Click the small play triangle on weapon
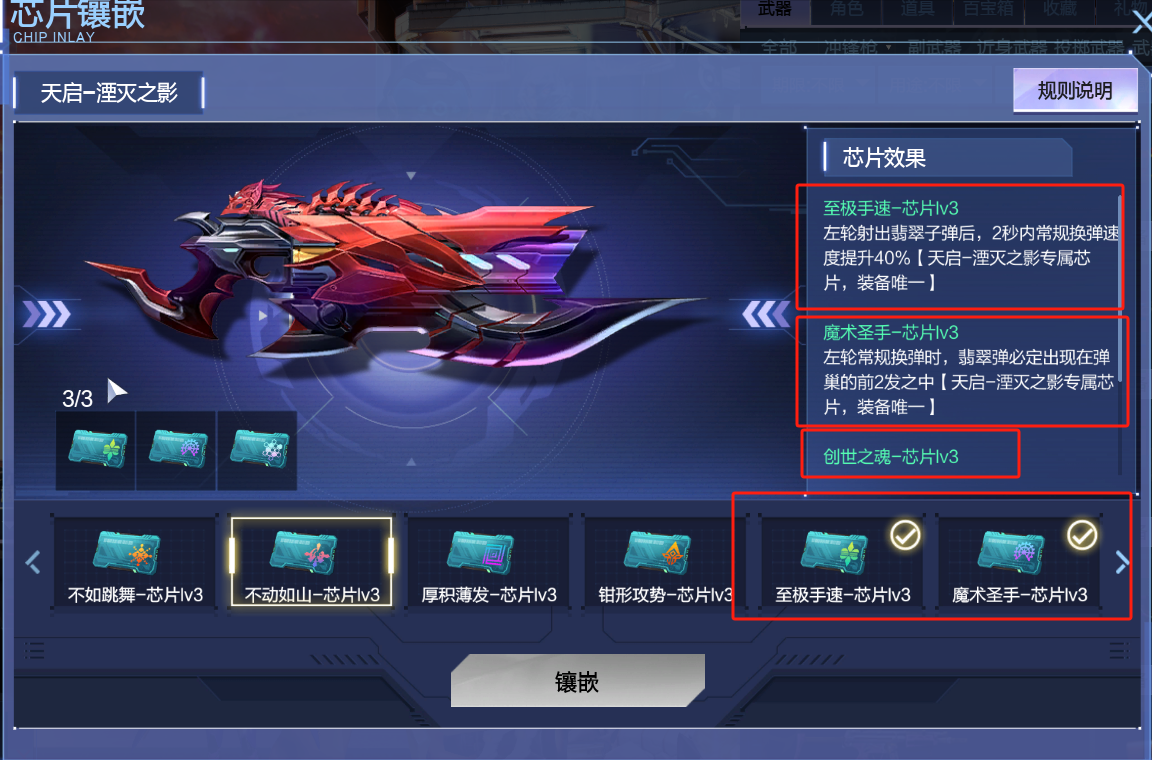The image size is (1152, 760). point(262,316)
